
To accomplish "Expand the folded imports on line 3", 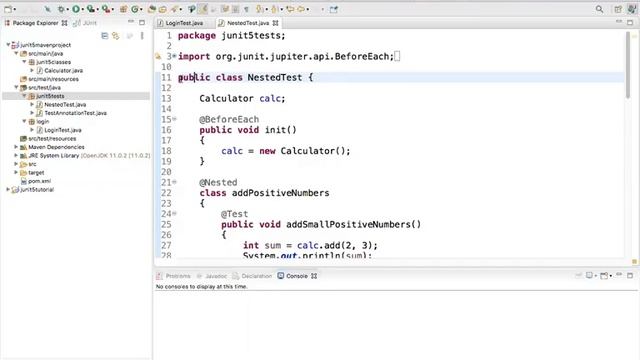I will pos(175,56).
